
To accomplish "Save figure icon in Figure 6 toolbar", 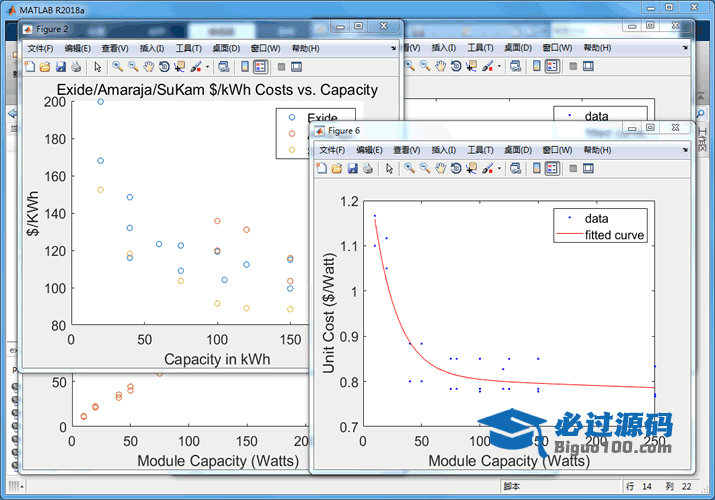I will (x=352, y=169).
